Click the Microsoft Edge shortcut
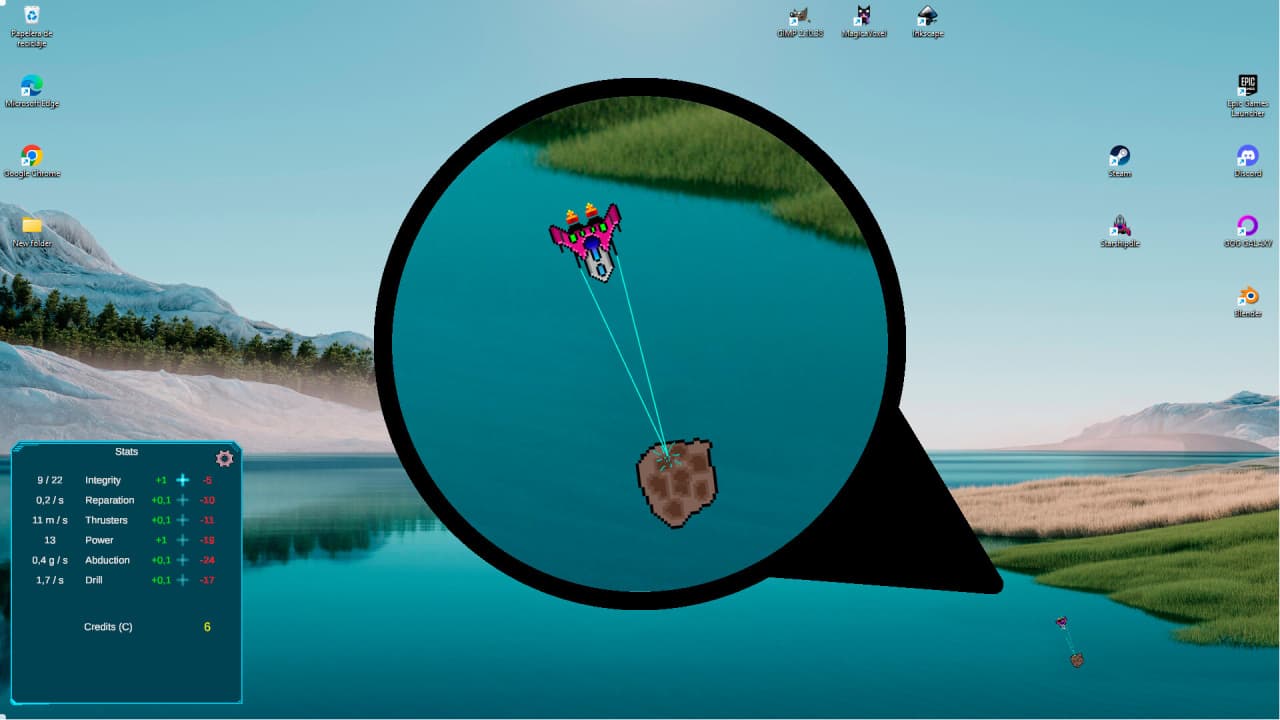Image resolution: width=1280 pixels, height=720 pixels. click(x=32, y=86)
